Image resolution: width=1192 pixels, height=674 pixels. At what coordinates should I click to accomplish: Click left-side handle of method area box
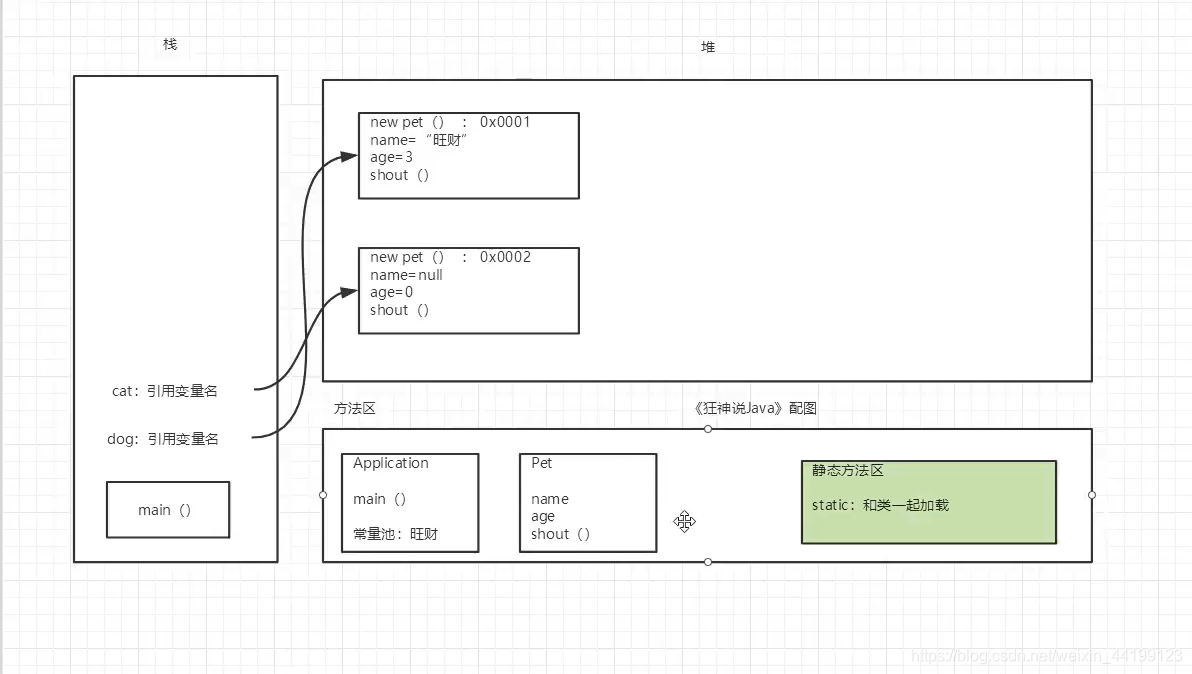coord(323,495)
